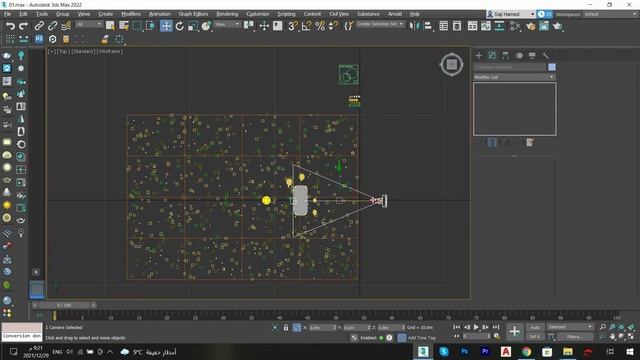This screenshot has height=360, width=640.
Task: Open Google Chrome from the taskbar
Action: (527, 351)
